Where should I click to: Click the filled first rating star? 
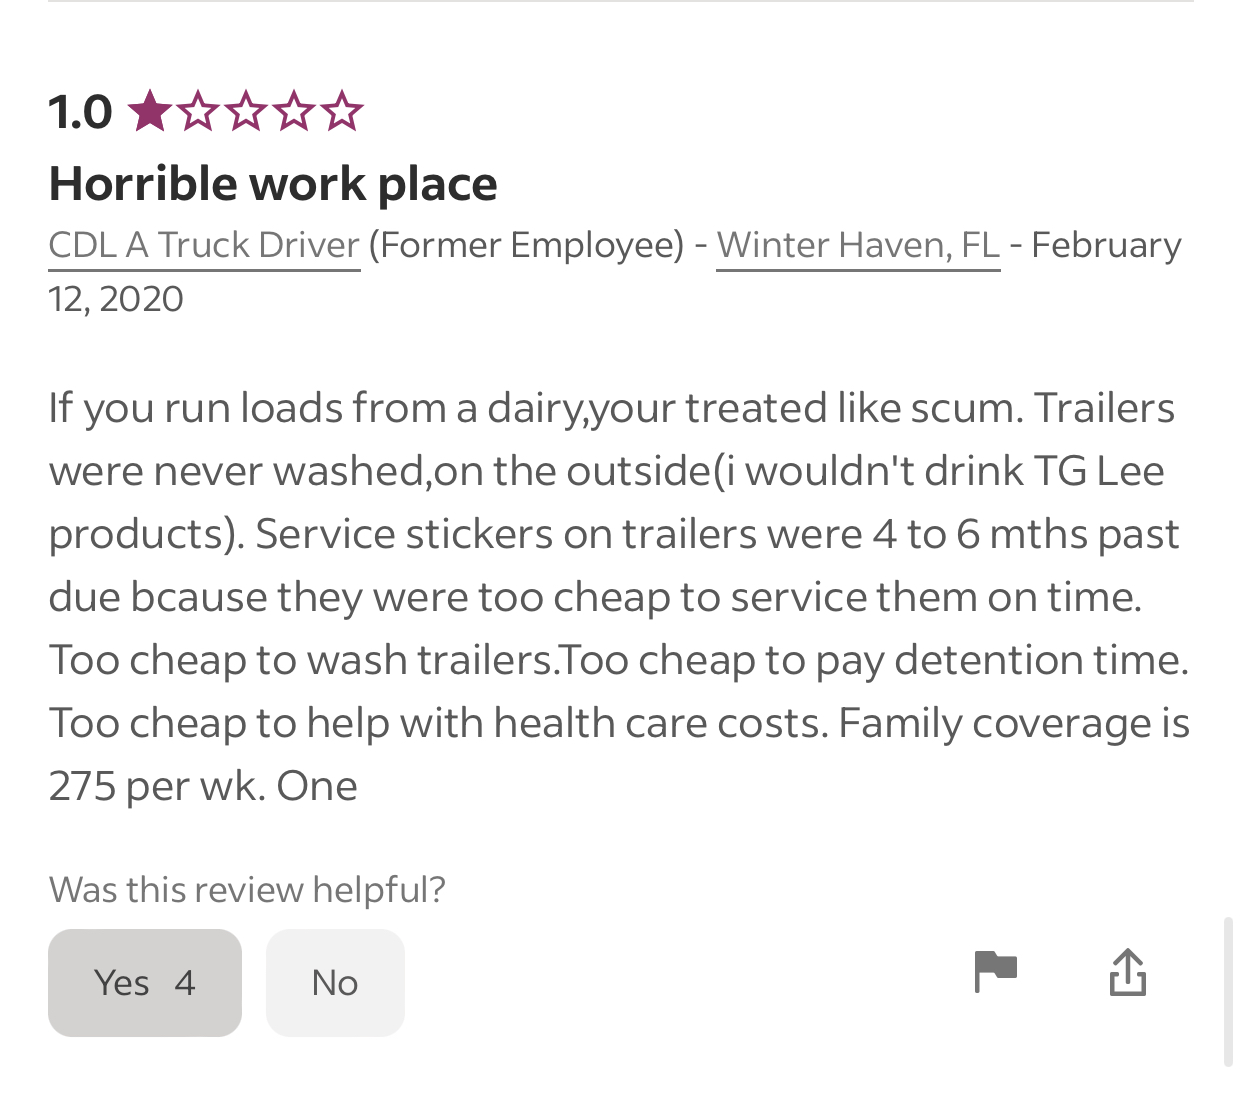click(149, 111)
